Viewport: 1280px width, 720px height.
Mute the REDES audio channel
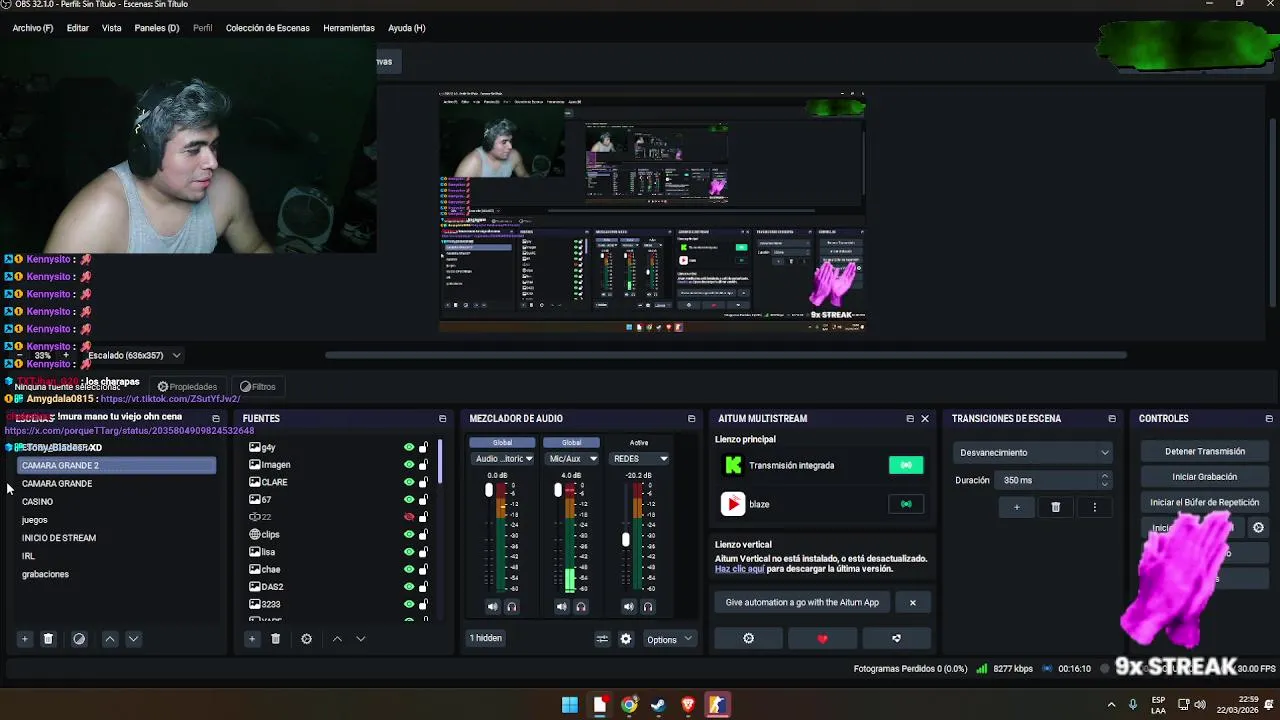(x=628, y=606)
